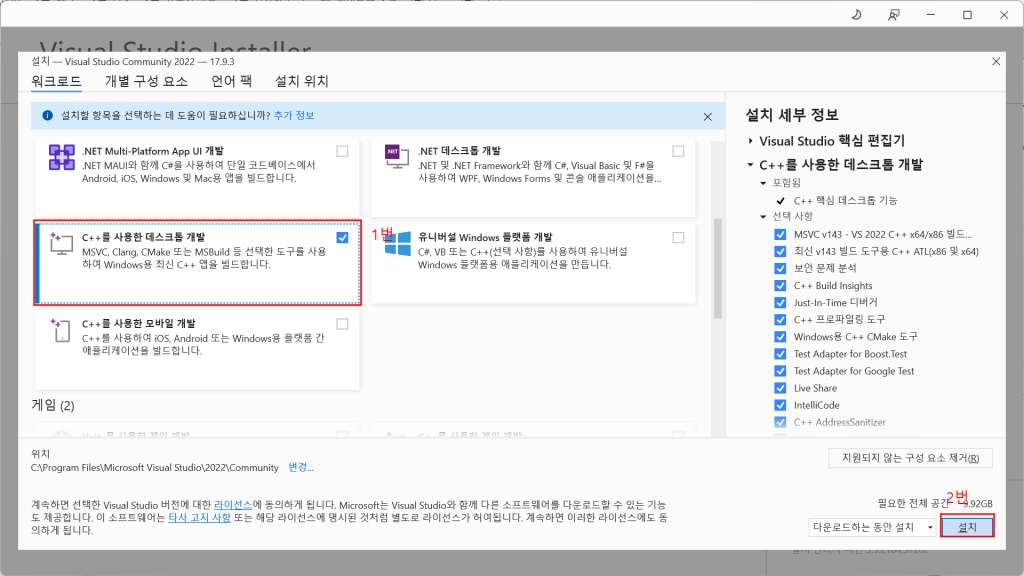Open the feedback icon in title bar
The height and width of the screenshot is (576, 1024).
[893, 14]
